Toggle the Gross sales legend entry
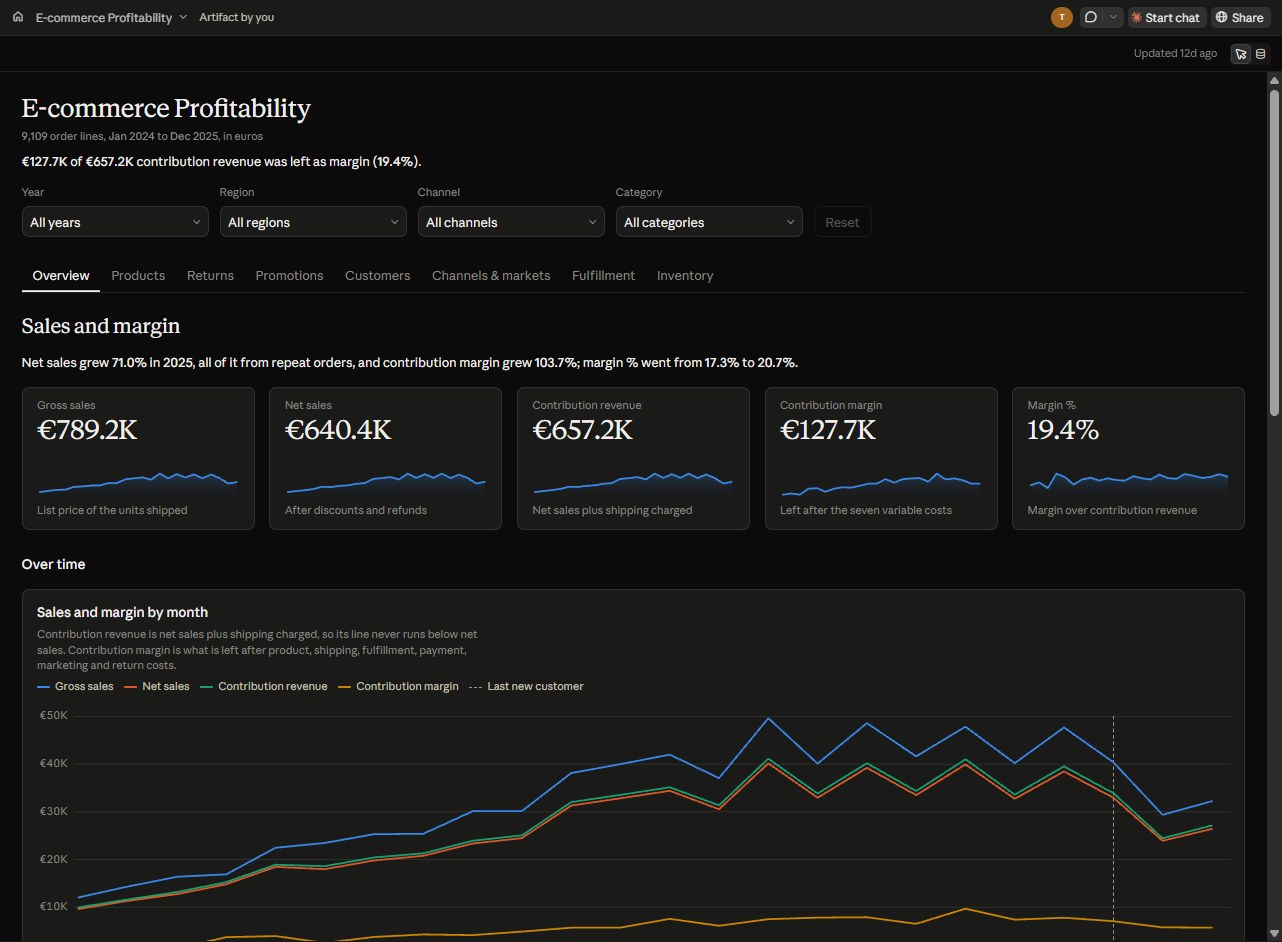 (75, 686)
